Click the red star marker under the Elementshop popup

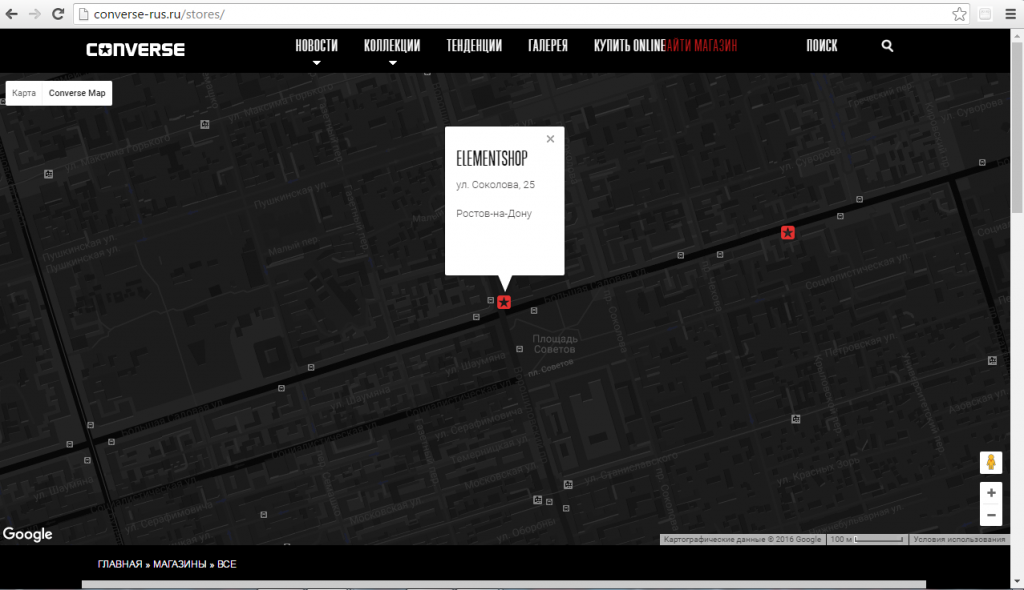504,302
